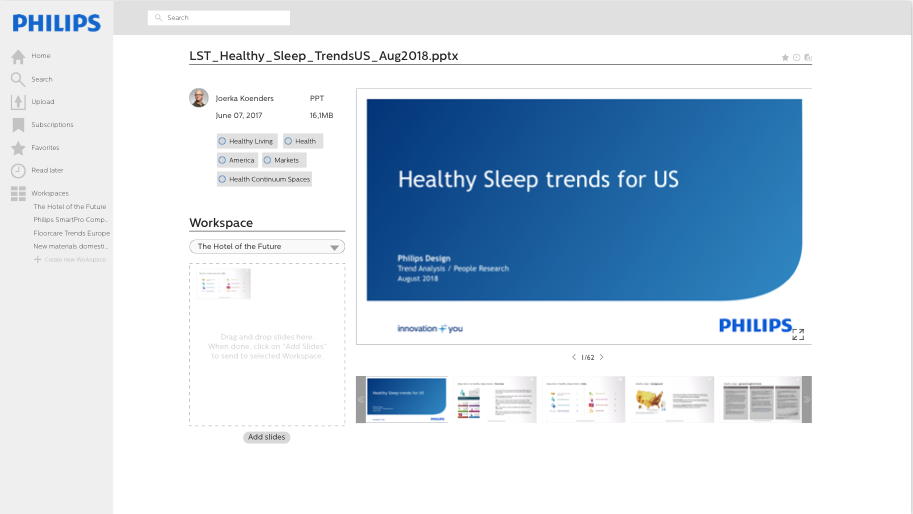The image size is (913, 514).
Task: Go to previous slide with left chevron
Action: pyautogui.click(x=574, y=357)
